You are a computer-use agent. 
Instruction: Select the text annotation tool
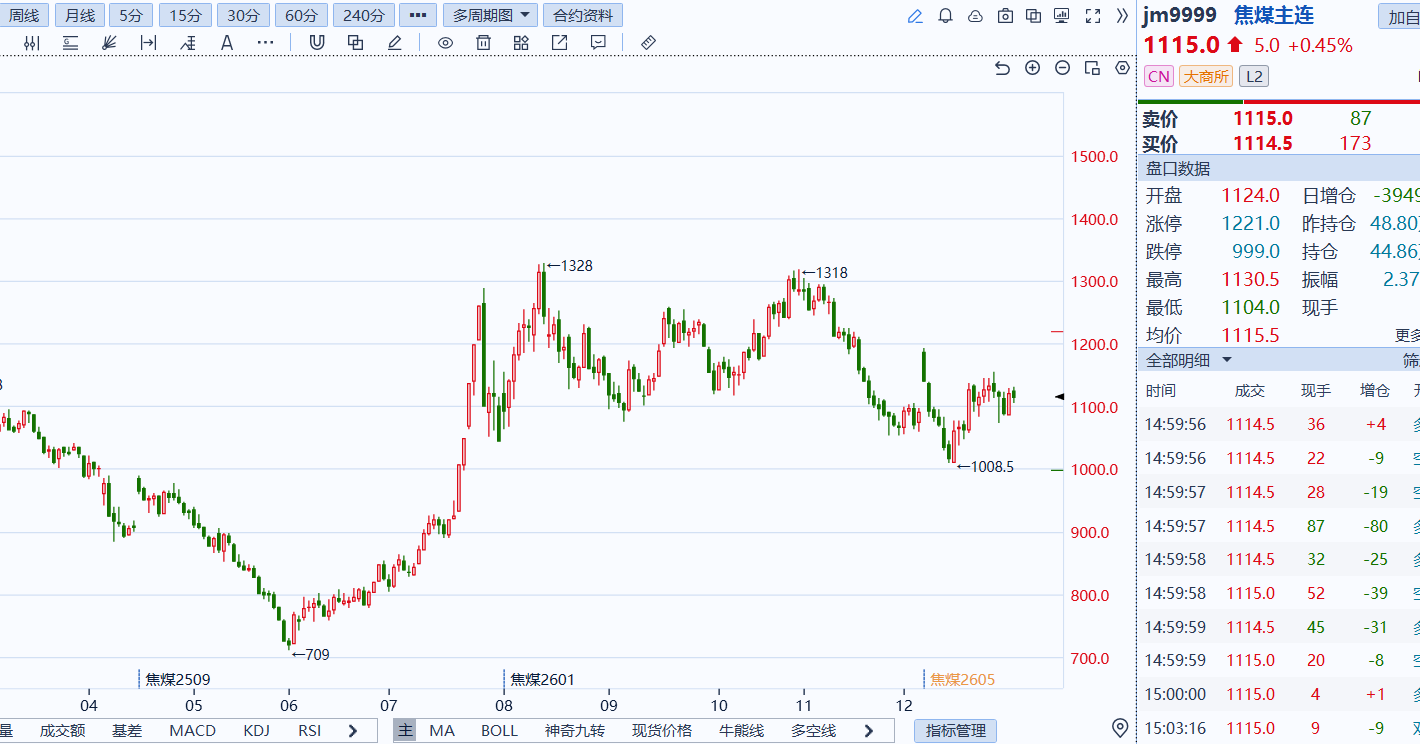[227, 42]
